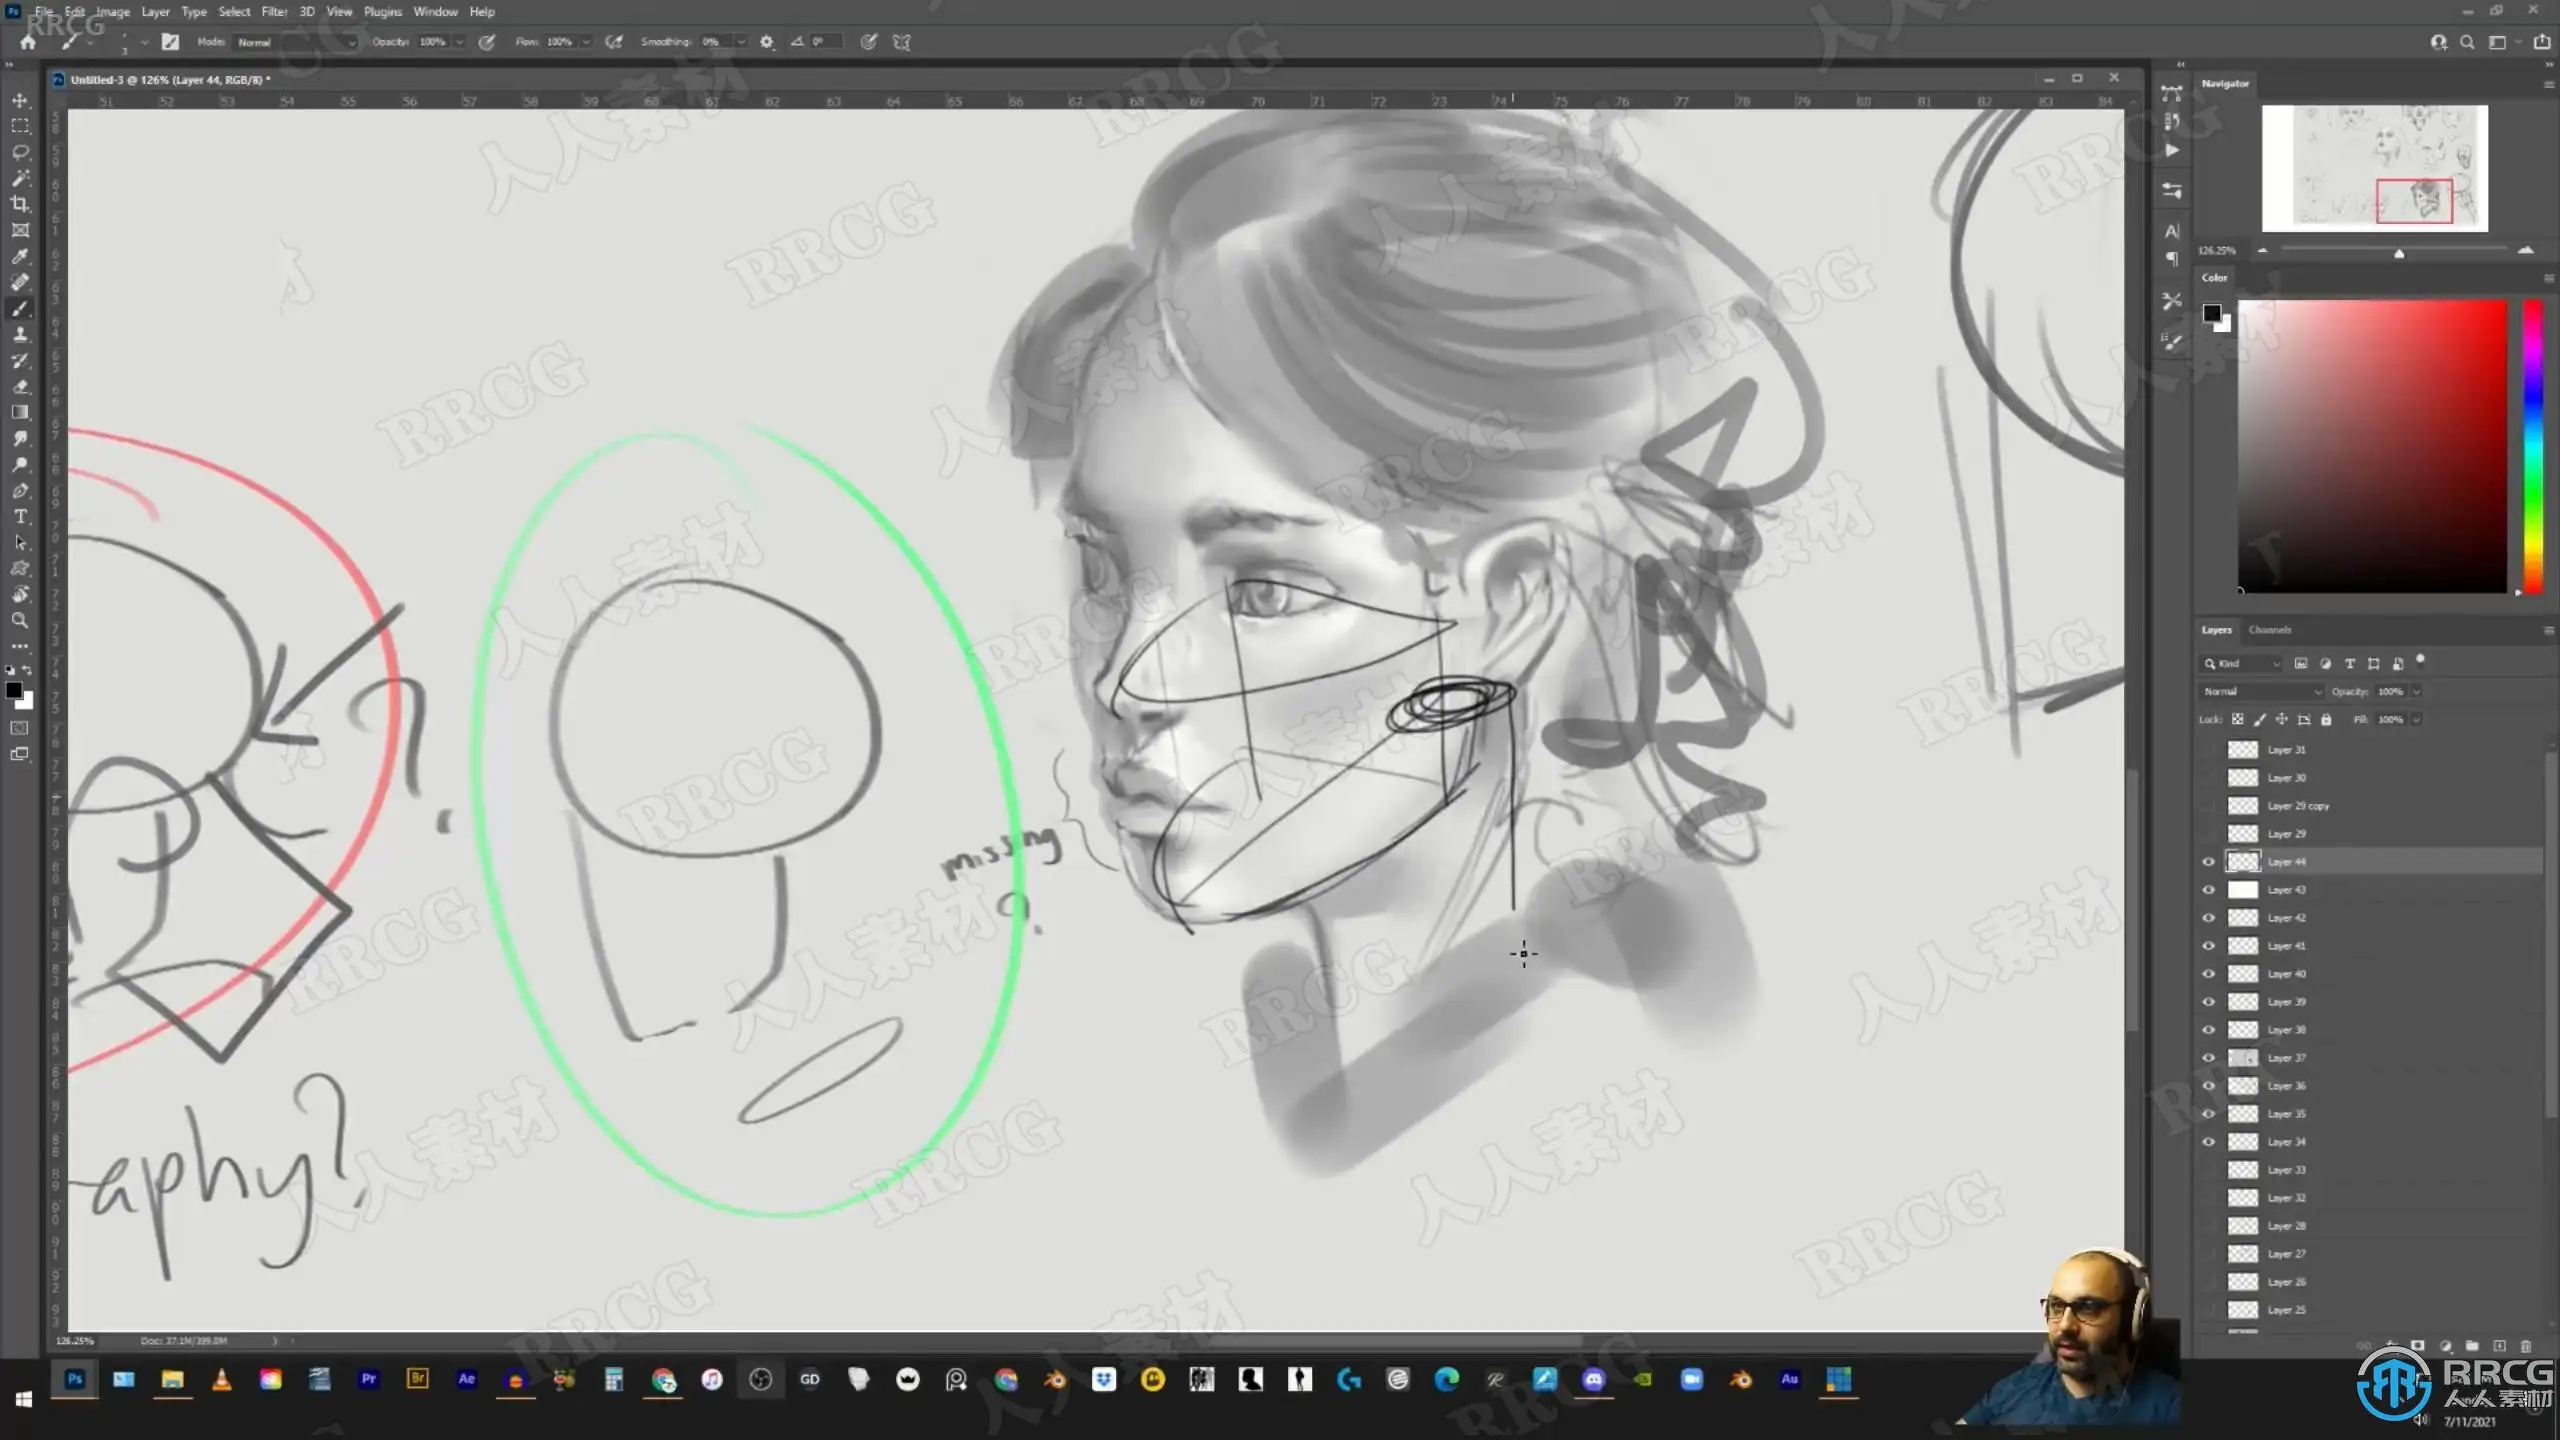This screenshot has height=1440, width=2560.
Task: Click the lock all layer icon
Action: pos(2326,719)
